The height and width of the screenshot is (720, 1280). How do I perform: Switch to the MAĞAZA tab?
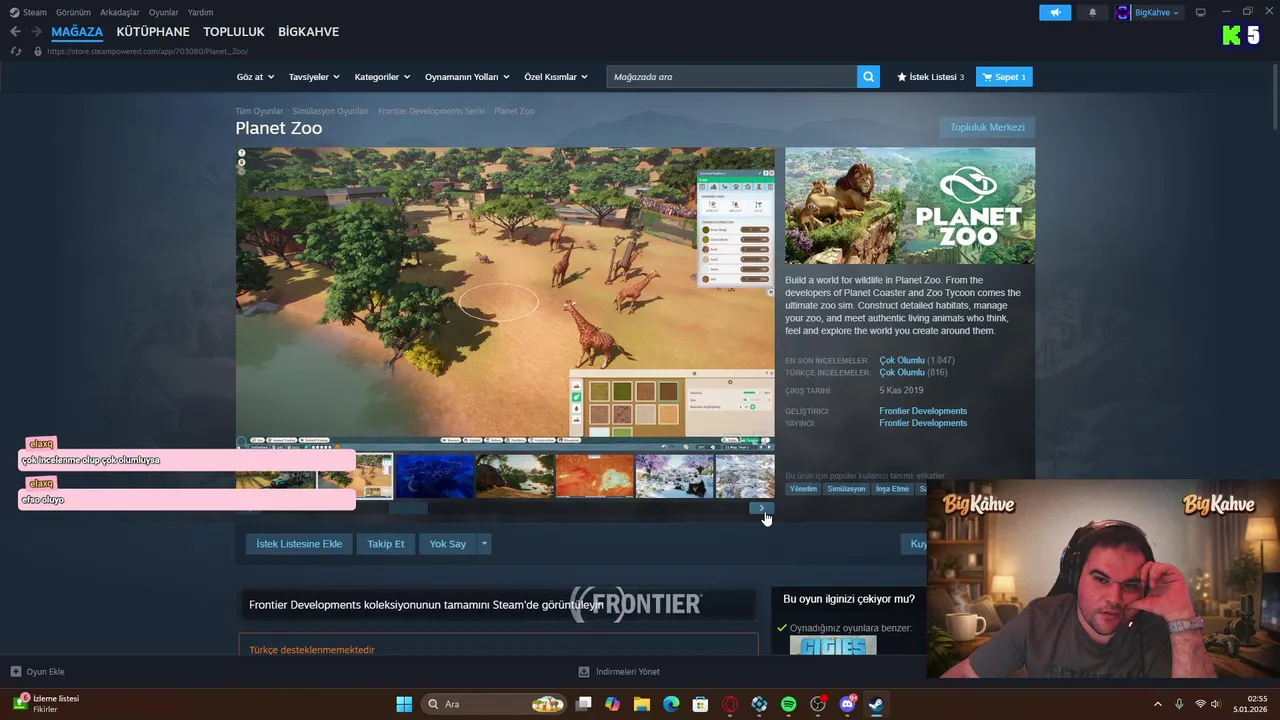77,32
